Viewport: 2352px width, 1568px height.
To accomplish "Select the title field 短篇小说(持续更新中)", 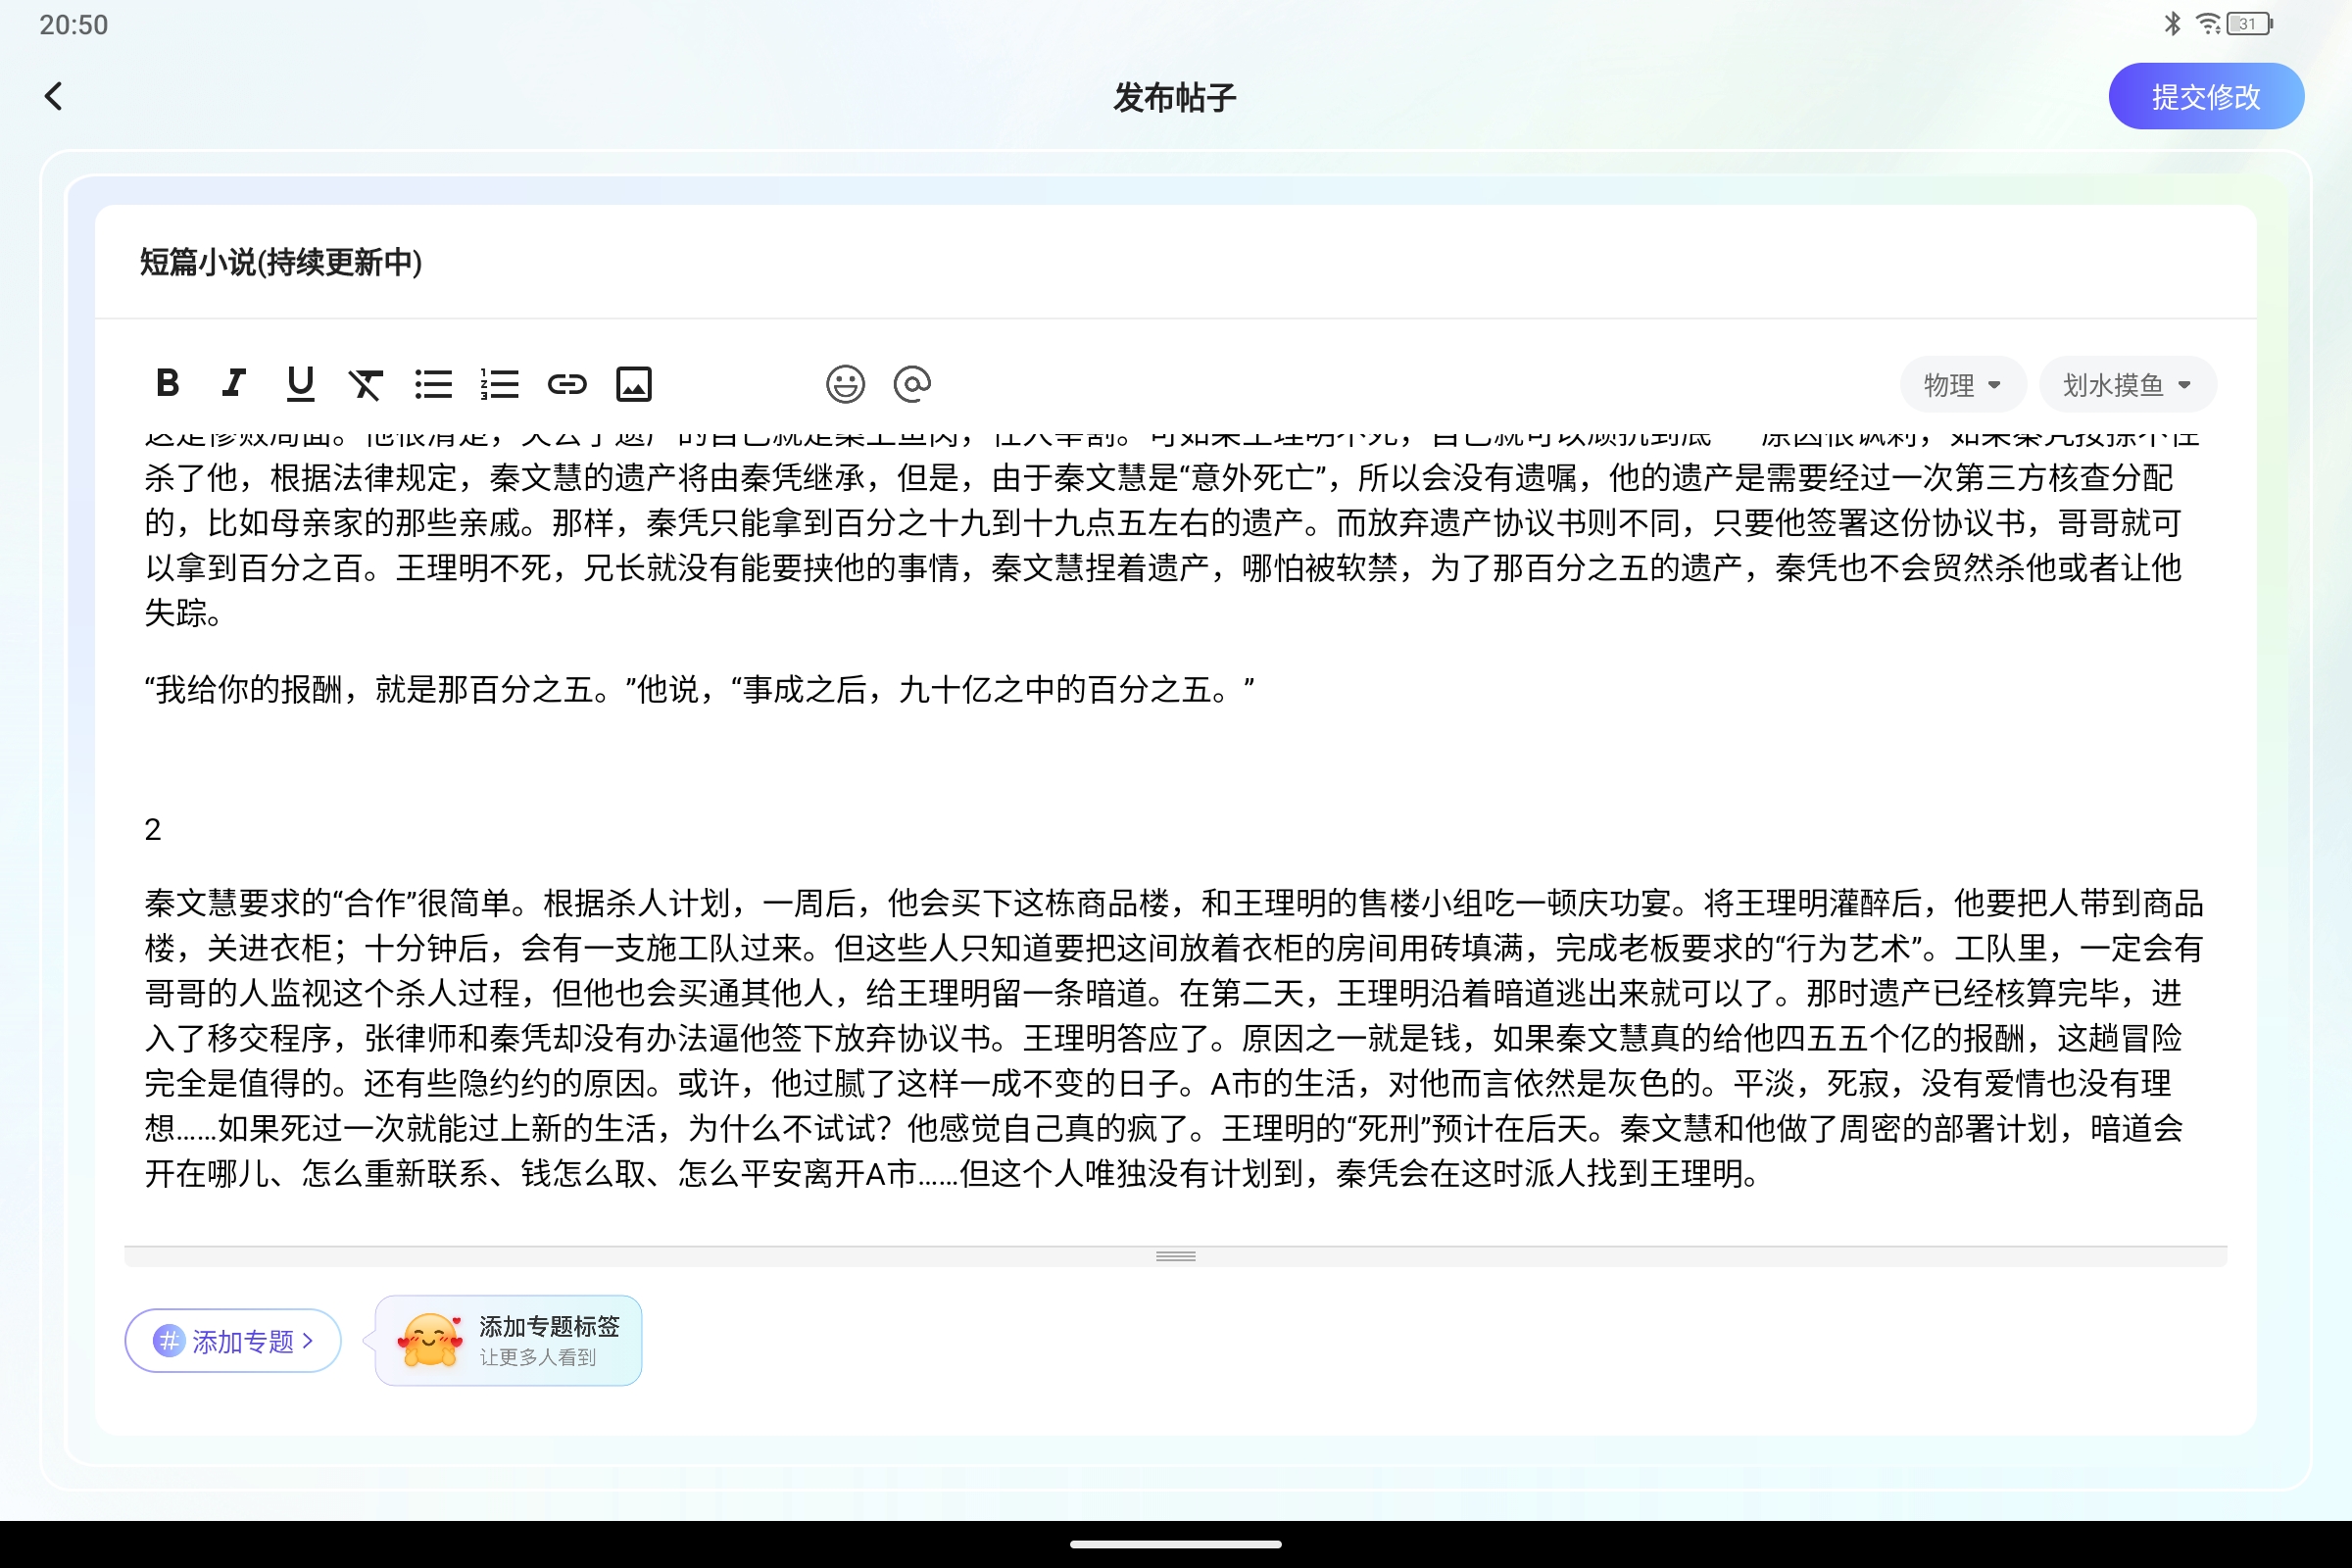I will (280, 263).
